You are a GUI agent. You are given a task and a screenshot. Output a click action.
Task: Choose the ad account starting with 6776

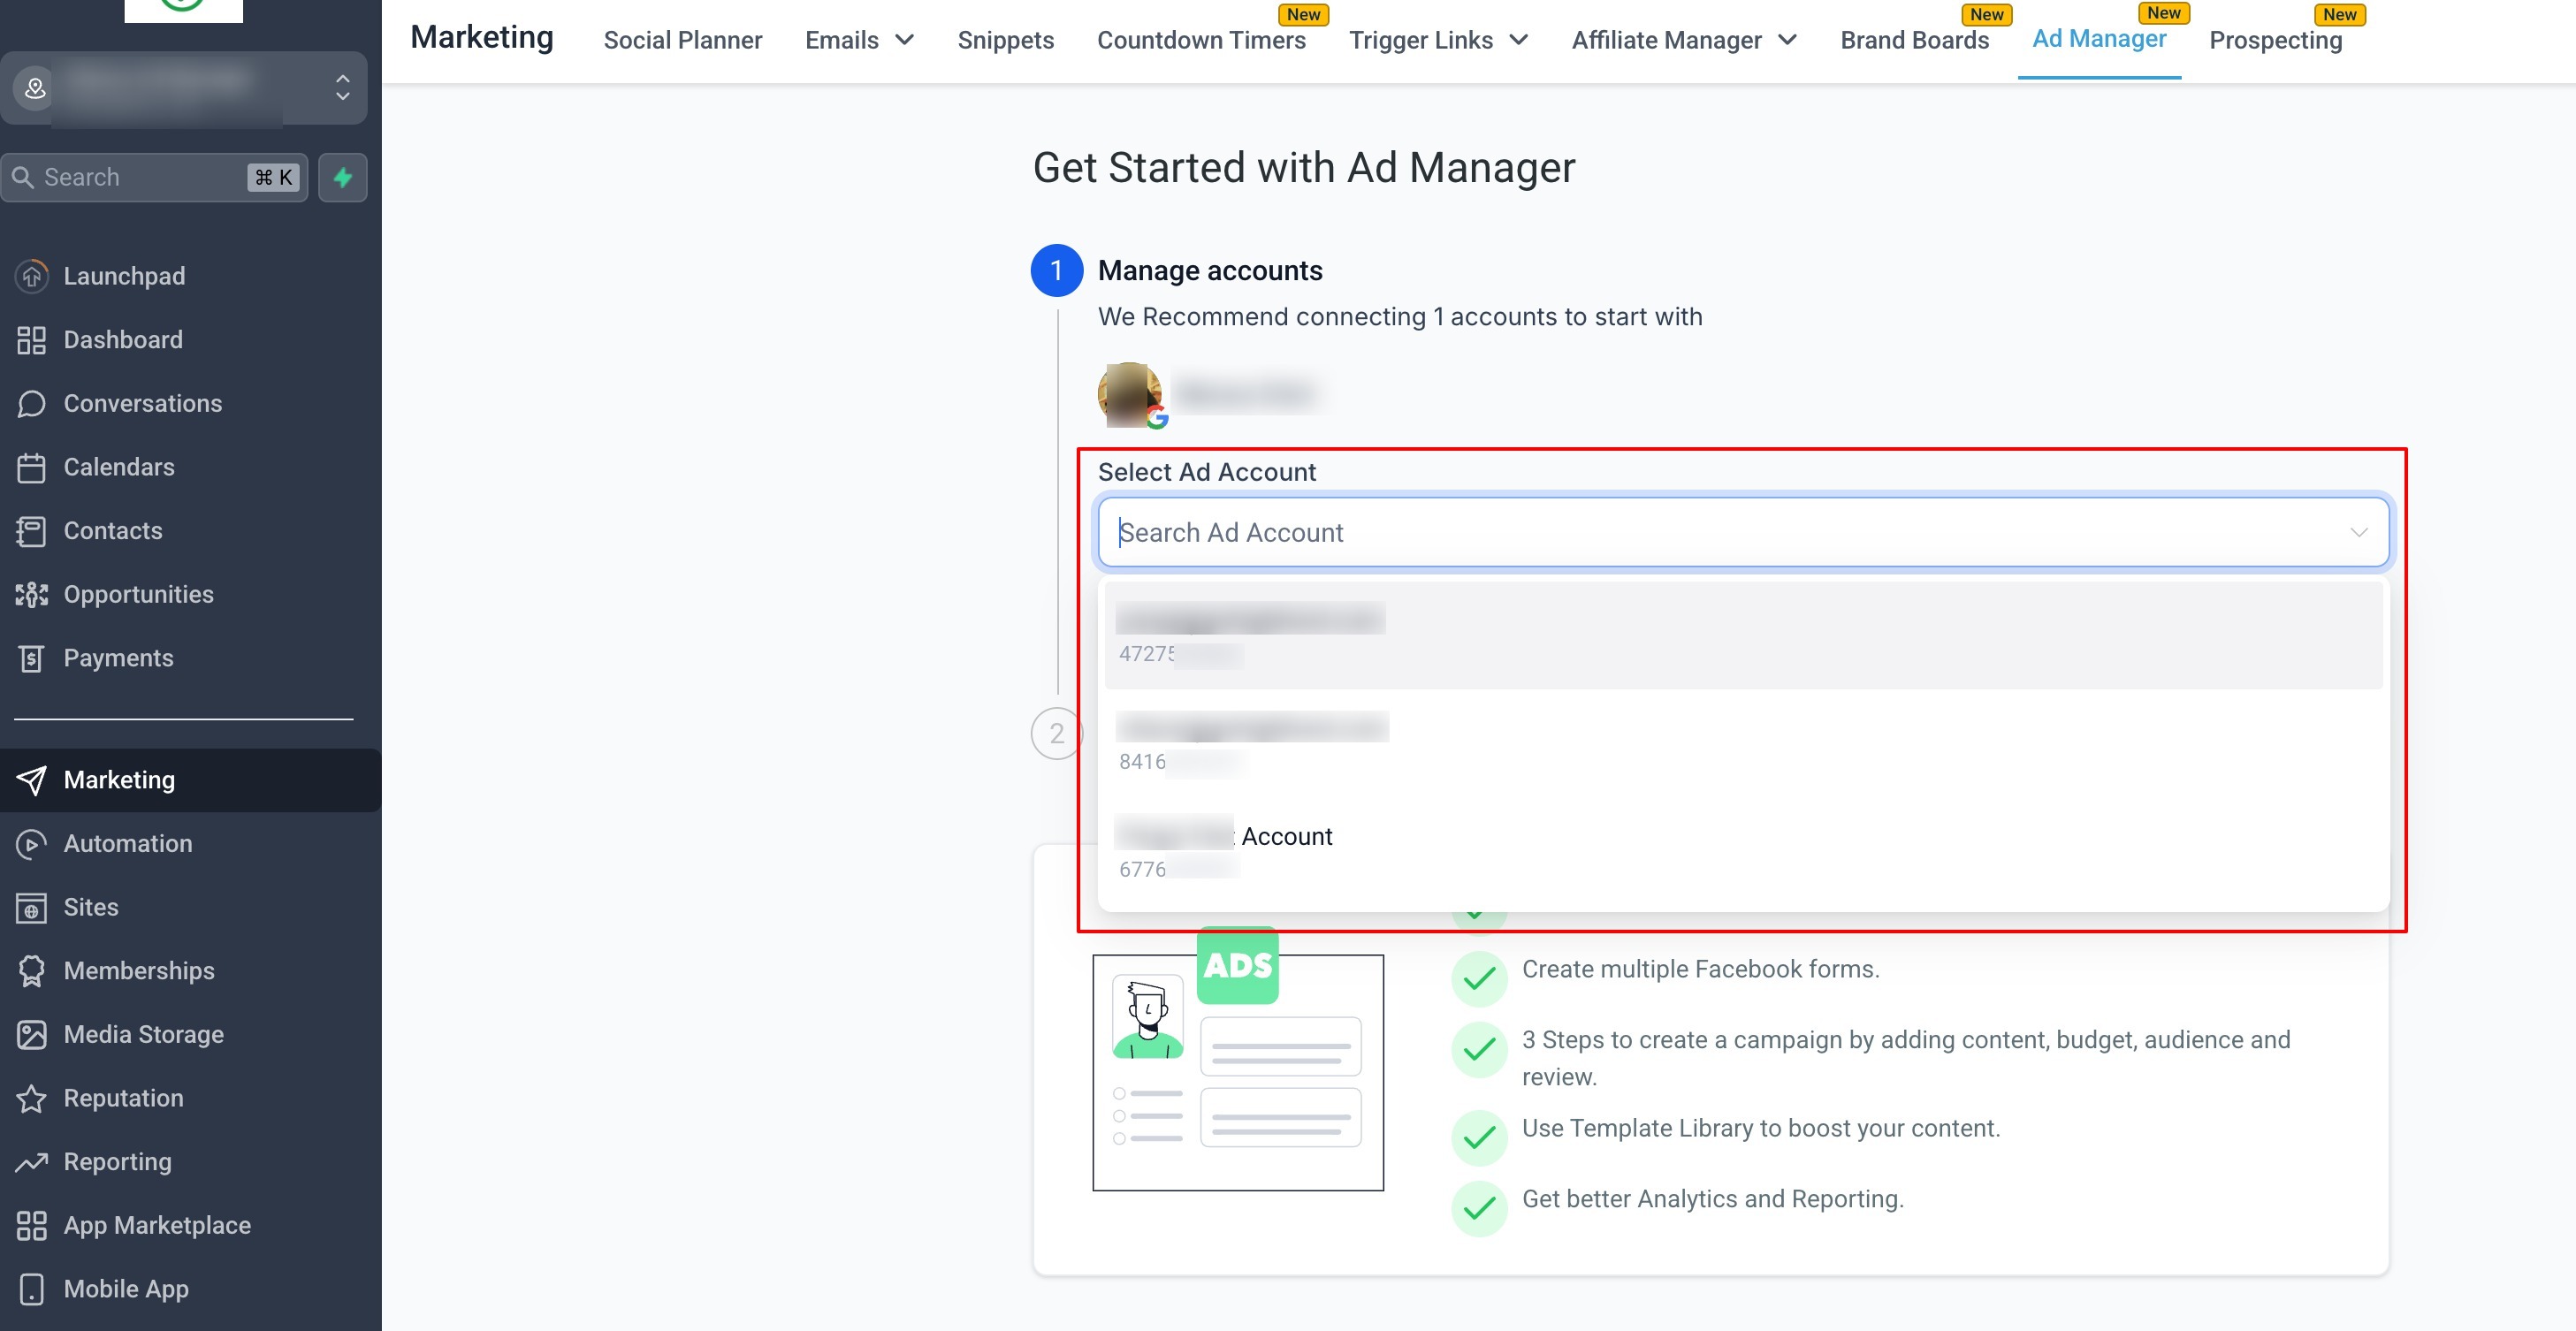click(1742, 850)
